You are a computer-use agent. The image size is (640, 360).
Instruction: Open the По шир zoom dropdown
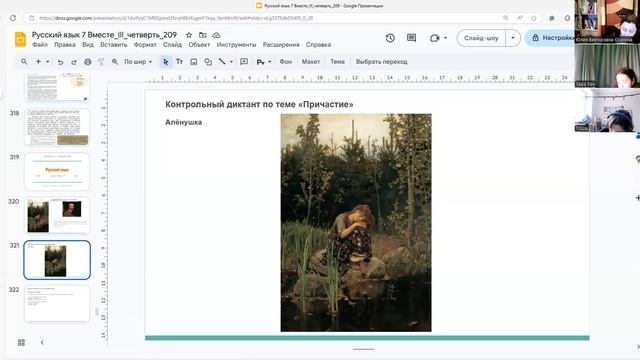138,62
